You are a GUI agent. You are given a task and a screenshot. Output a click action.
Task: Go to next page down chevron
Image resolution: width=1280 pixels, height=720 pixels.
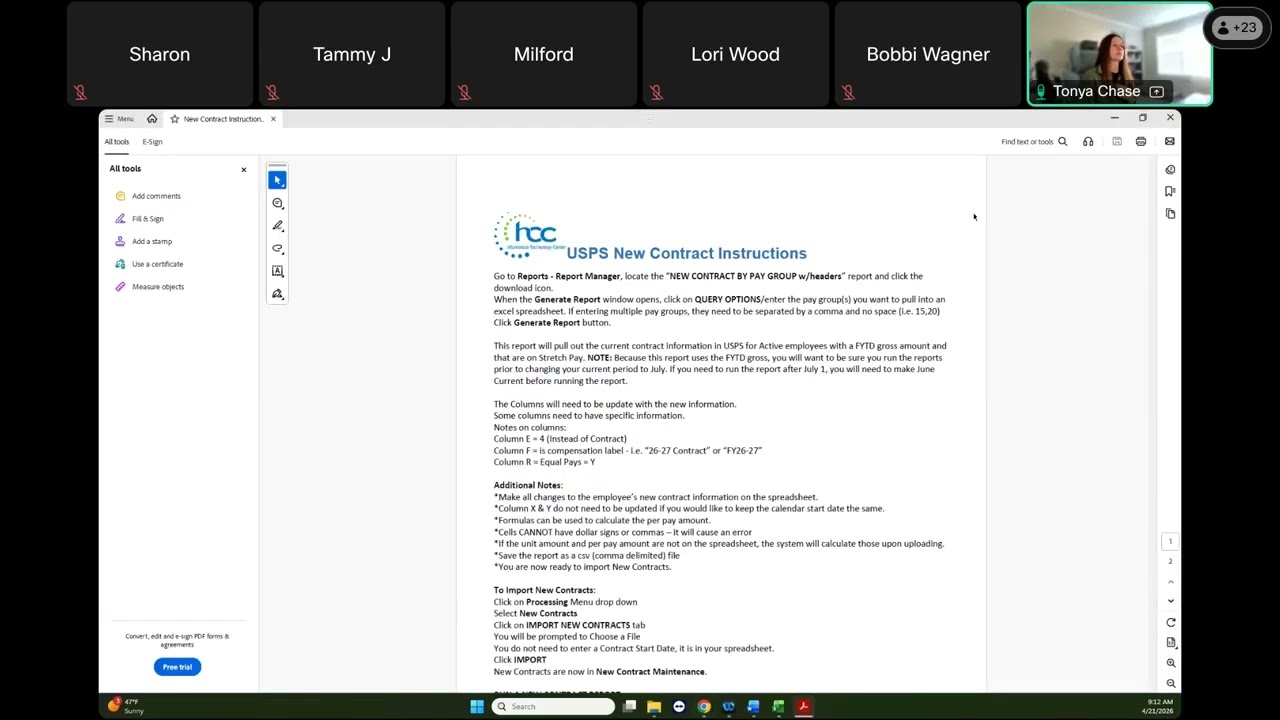point(1171,601)
